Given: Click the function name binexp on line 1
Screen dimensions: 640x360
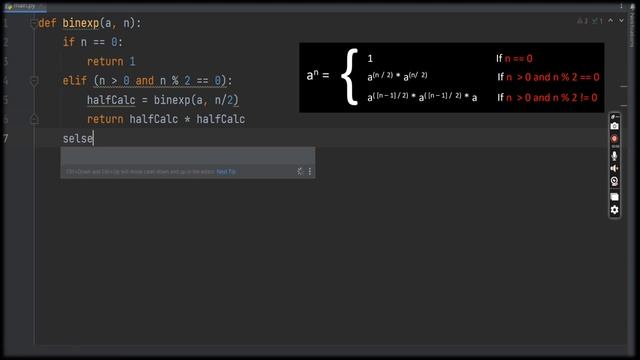Looking at the screenshot, I should [81, 23].
